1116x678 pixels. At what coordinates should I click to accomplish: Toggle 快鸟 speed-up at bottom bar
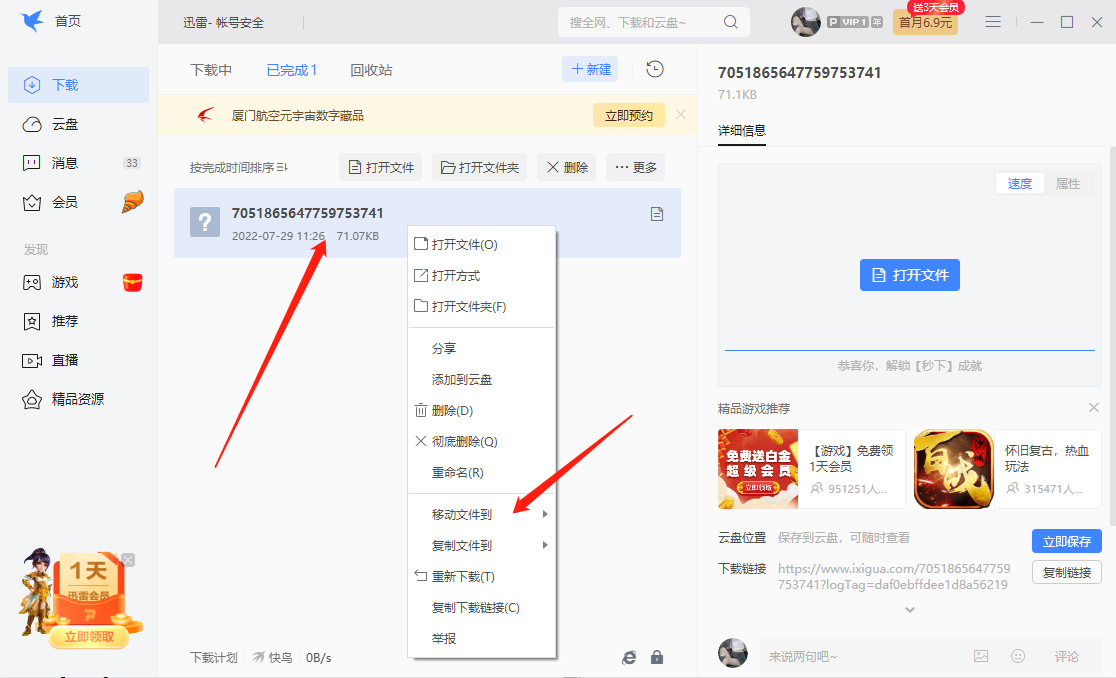pos(272,657)
